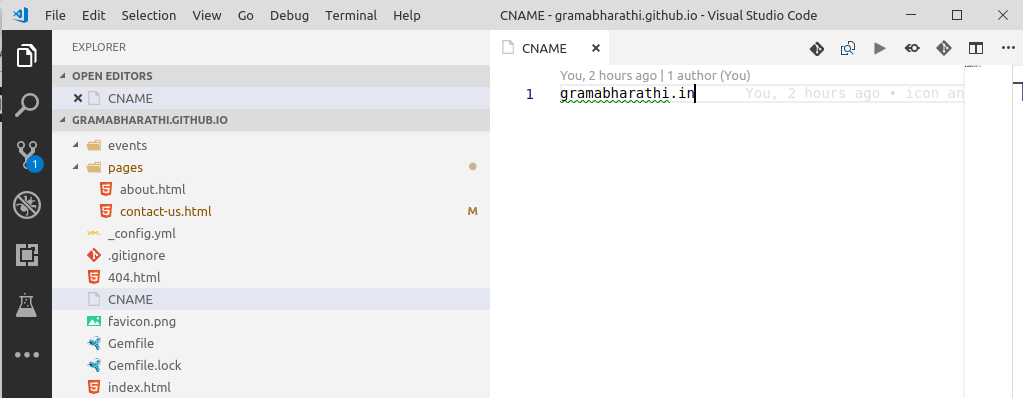Open the editor More Actions ellipsis
Viewport: 1023px width, 398px height.
tap(1007, 48)
